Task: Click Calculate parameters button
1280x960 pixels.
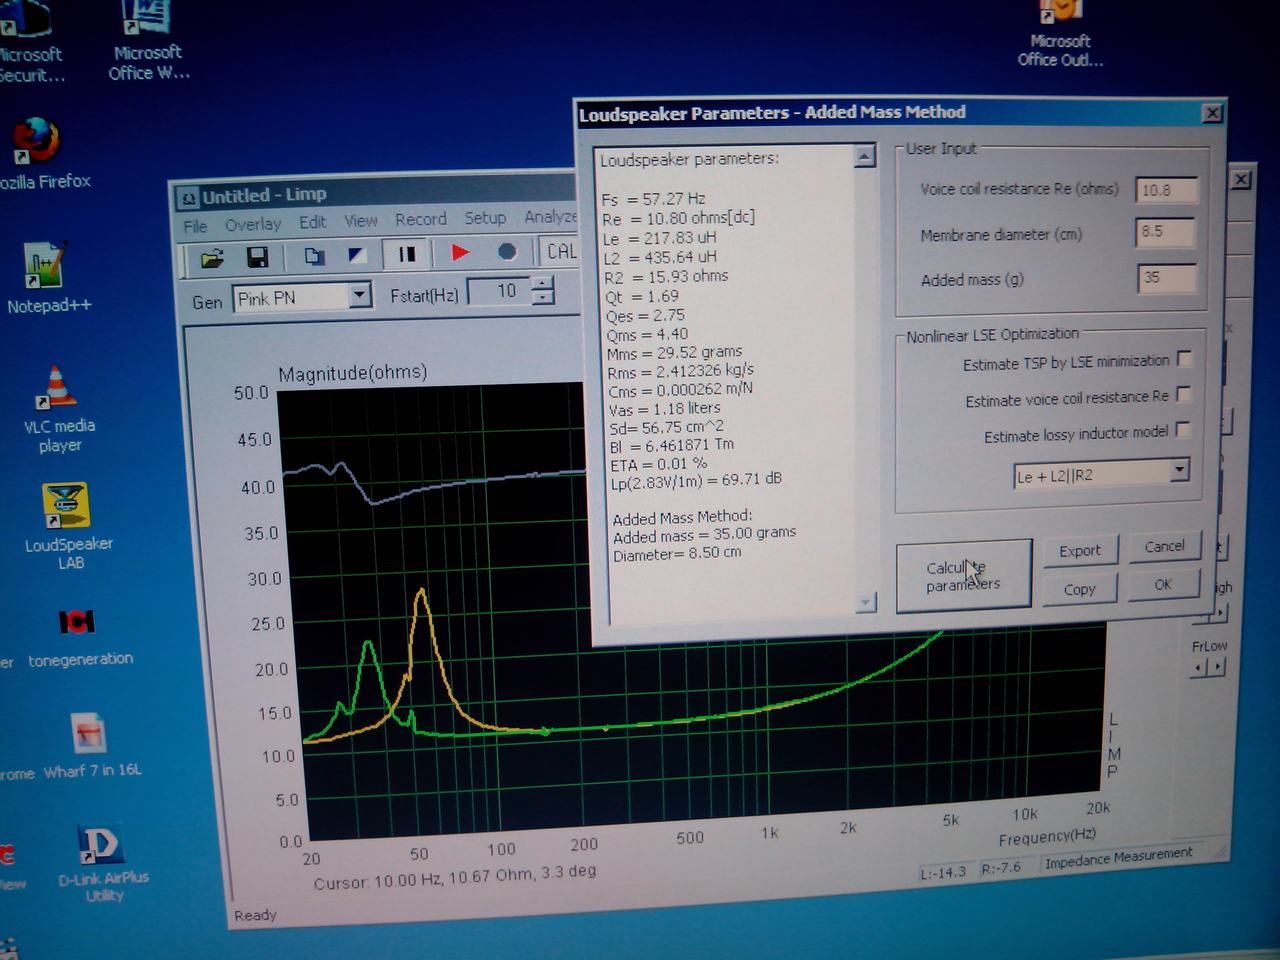Action: coord(963,575)
